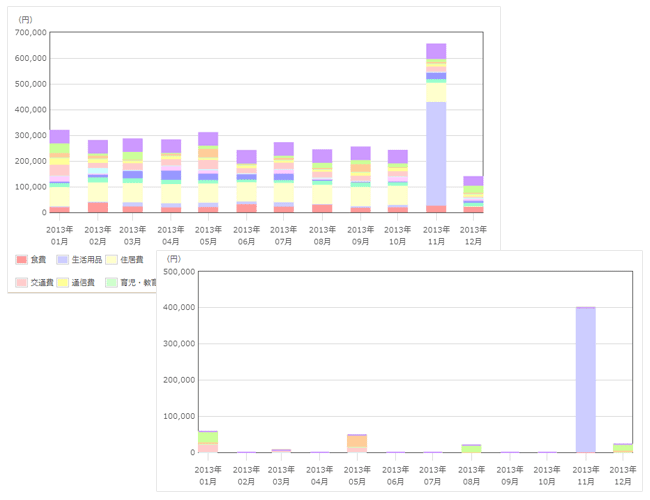Select the purple top segment of top chart's January bar
The width and height of the screenshot is (650, 500).
tap(60, 137)
